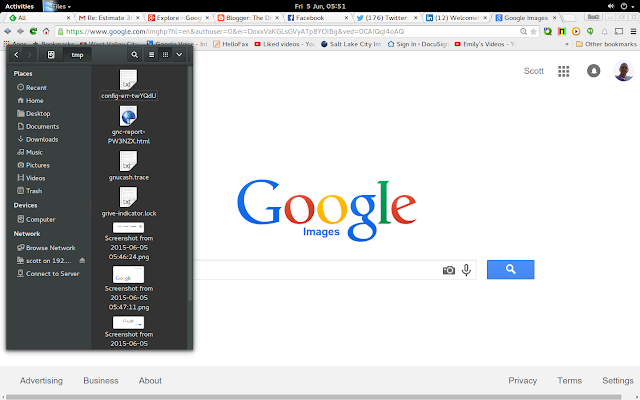Show hidden bookmarks overflow chevron
Image resolution: width=640 pixels, height=400 pixels.
[x=567, y=44]
